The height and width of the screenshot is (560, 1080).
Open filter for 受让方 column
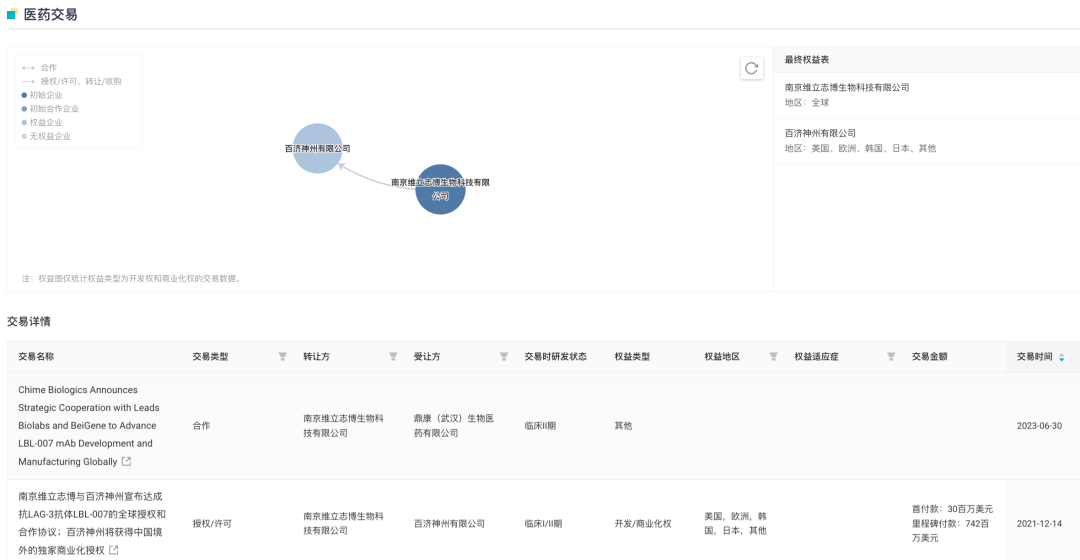point(504,356)
